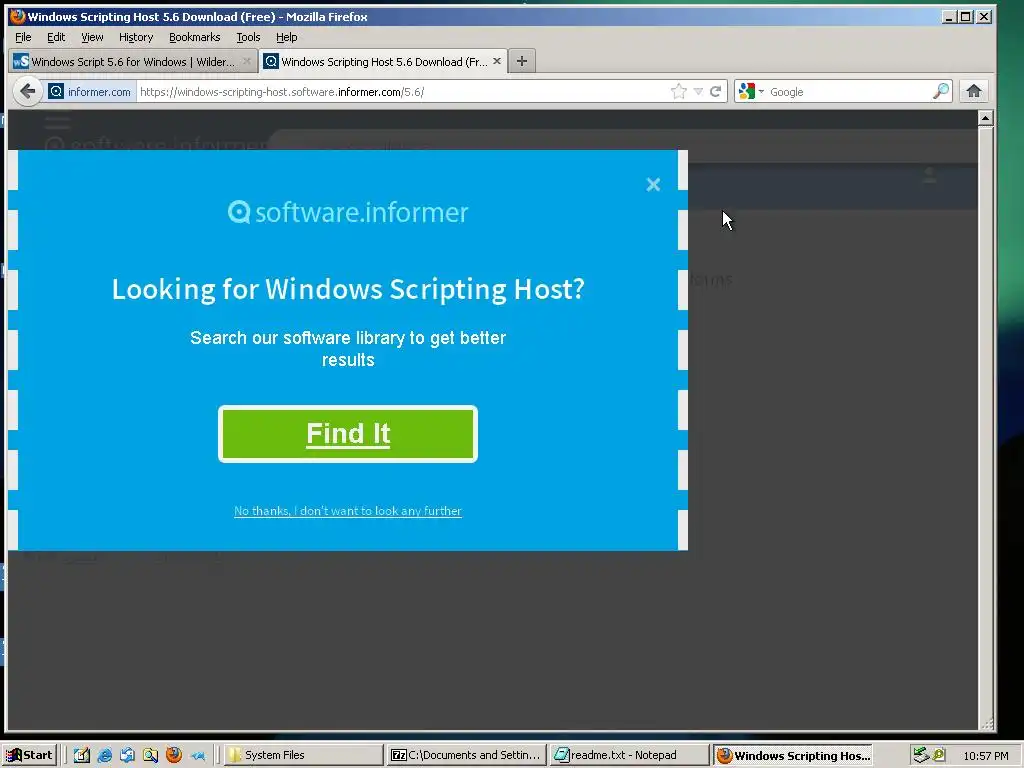1024x768 pixels.
Task: Switch to Windows Script 5.6 Wilders tab
Action: [x=133, y=61]
